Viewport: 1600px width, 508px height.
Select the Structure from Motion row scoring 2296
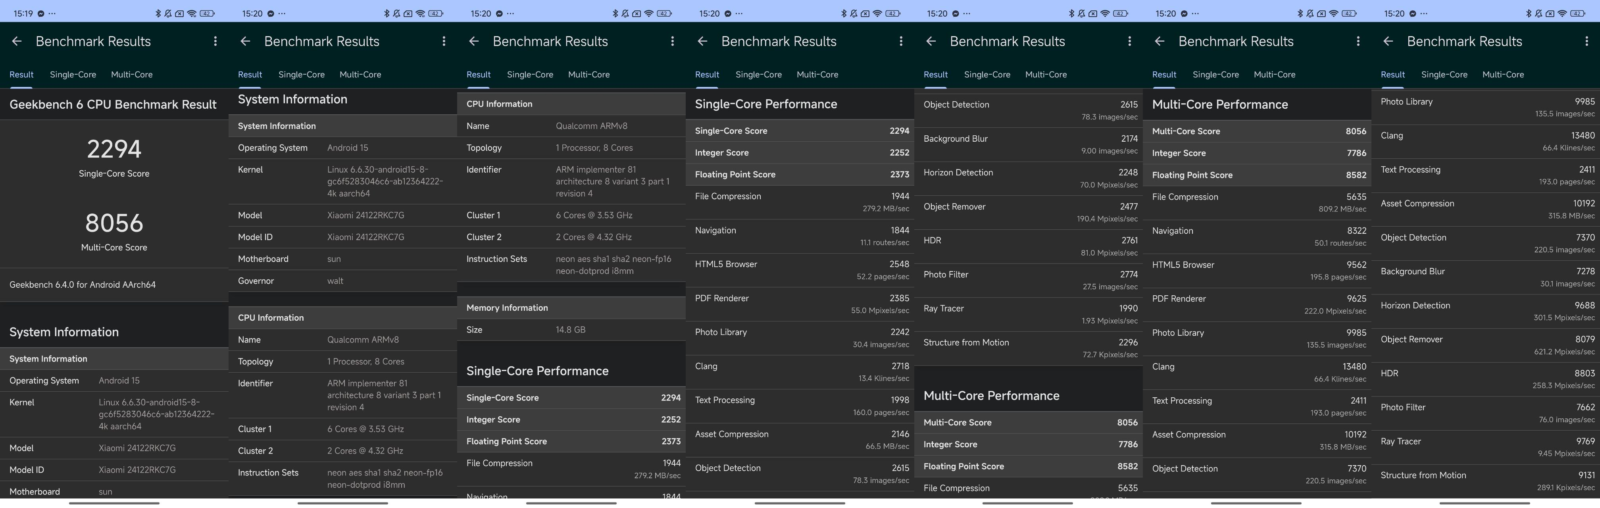(x=1029, y=347)
